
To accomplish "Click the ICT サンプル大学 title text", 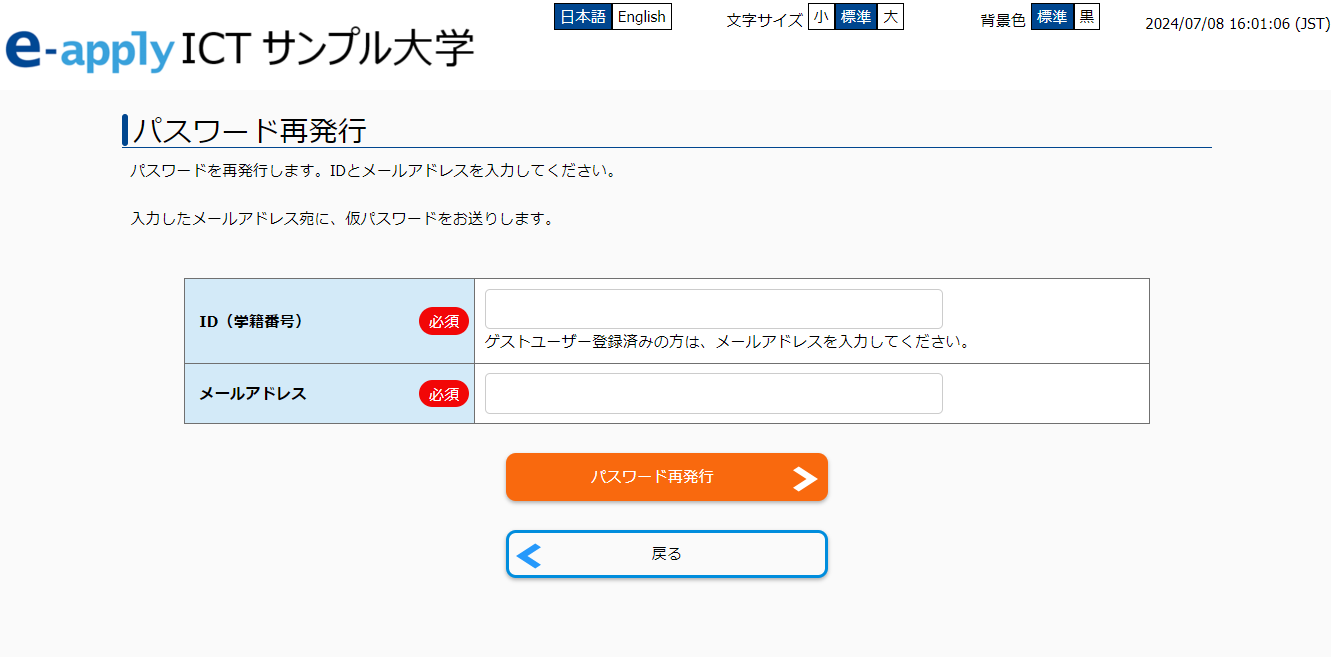I will tap(328, 49).
